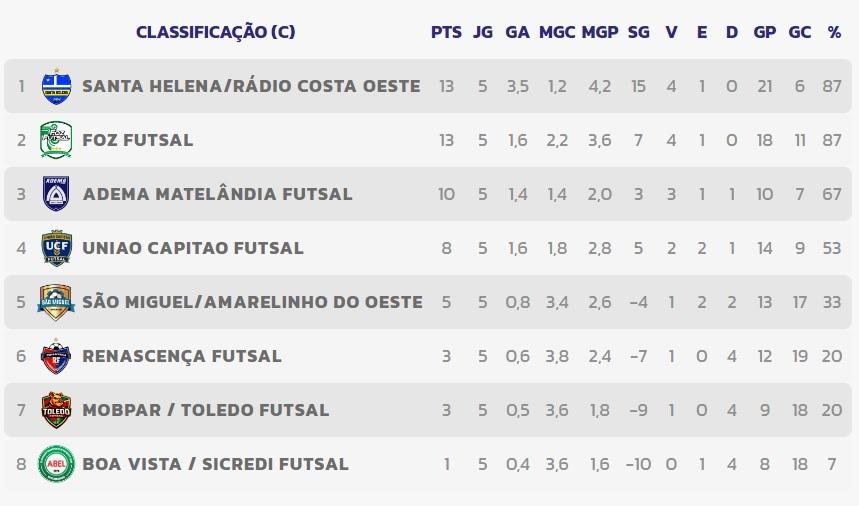Viewport: 859px width, 506px height.
Task: Select the ADEMA MATELÂNDIA FUTSAL name
Action: coord(217,194)
